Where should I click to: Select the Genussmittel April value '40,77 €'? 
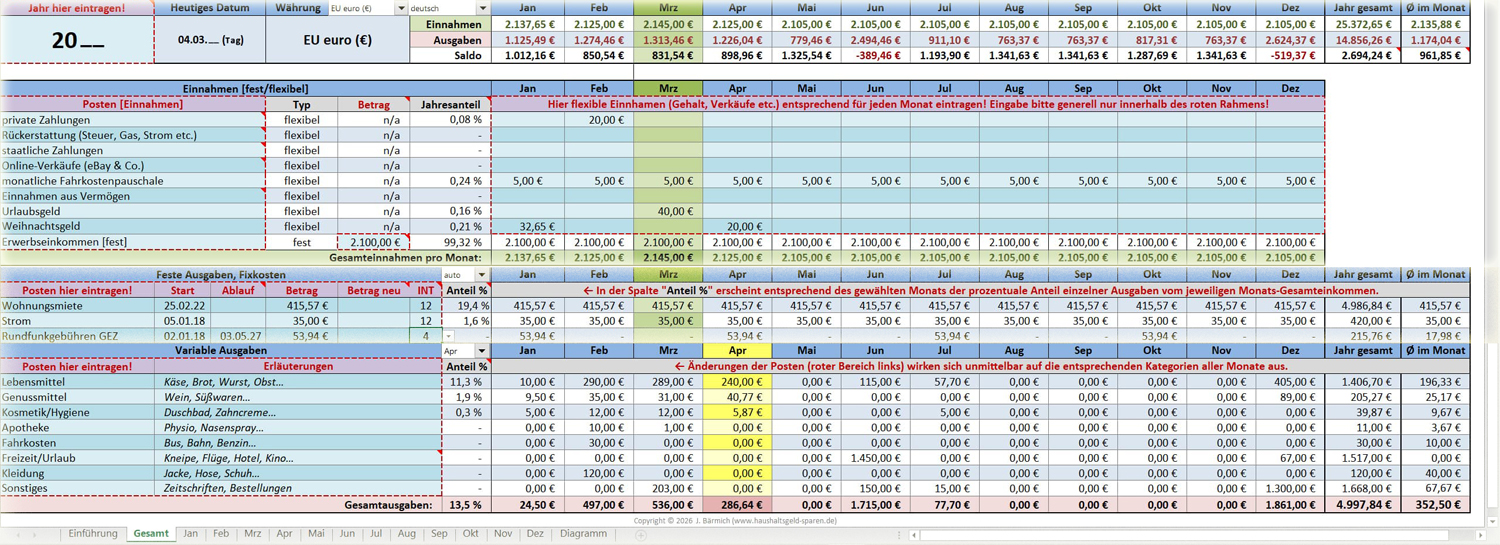pos(737,397)
